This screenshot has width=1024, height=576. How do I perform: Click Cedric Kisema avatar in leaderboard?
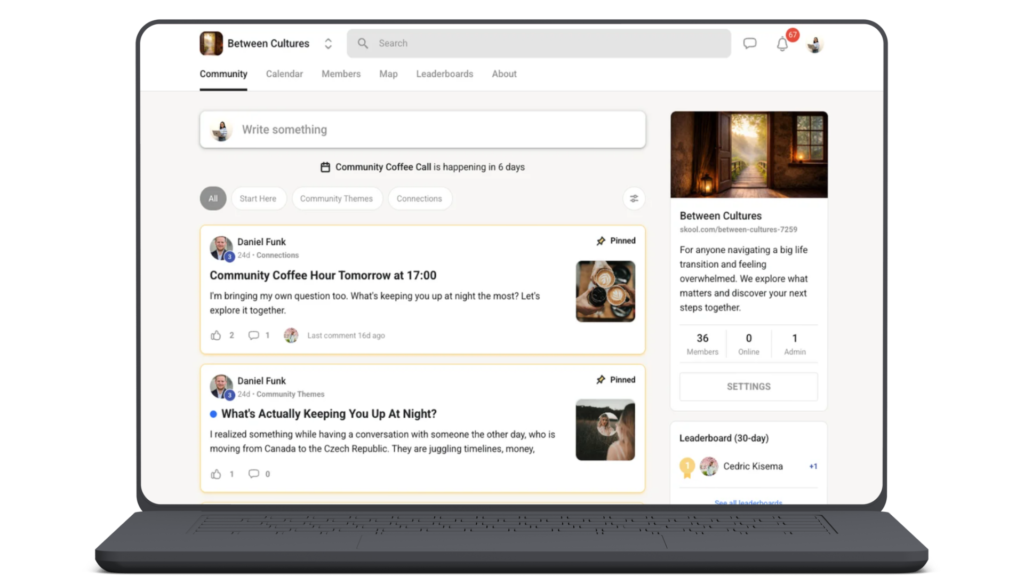pos(709,466)
